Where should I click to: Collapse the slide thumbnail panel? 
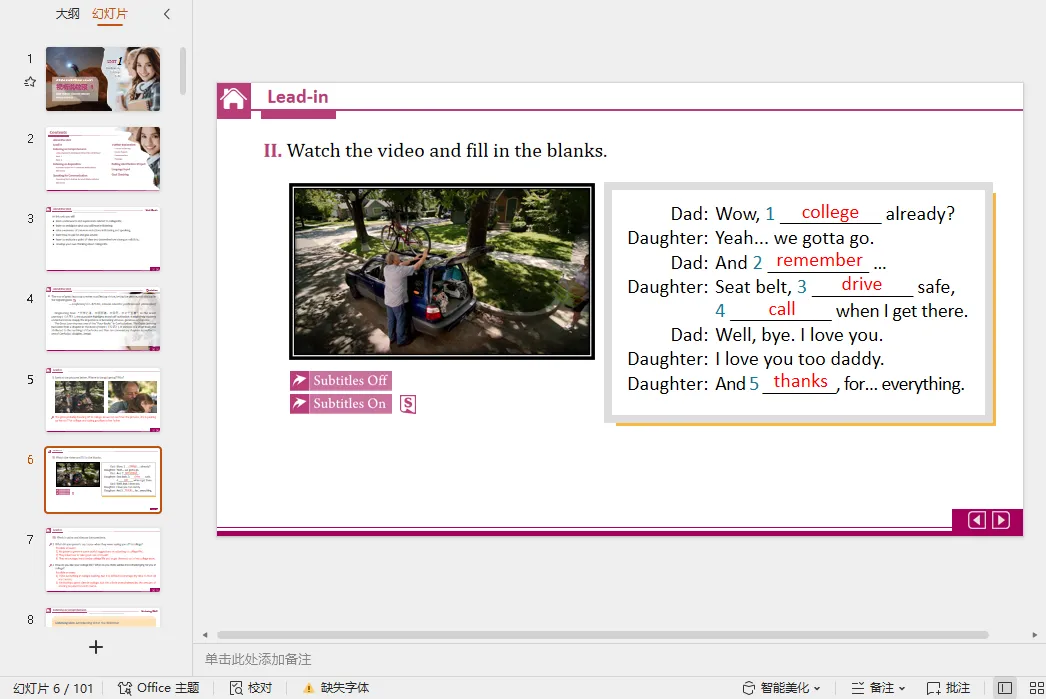coord(167,14)
